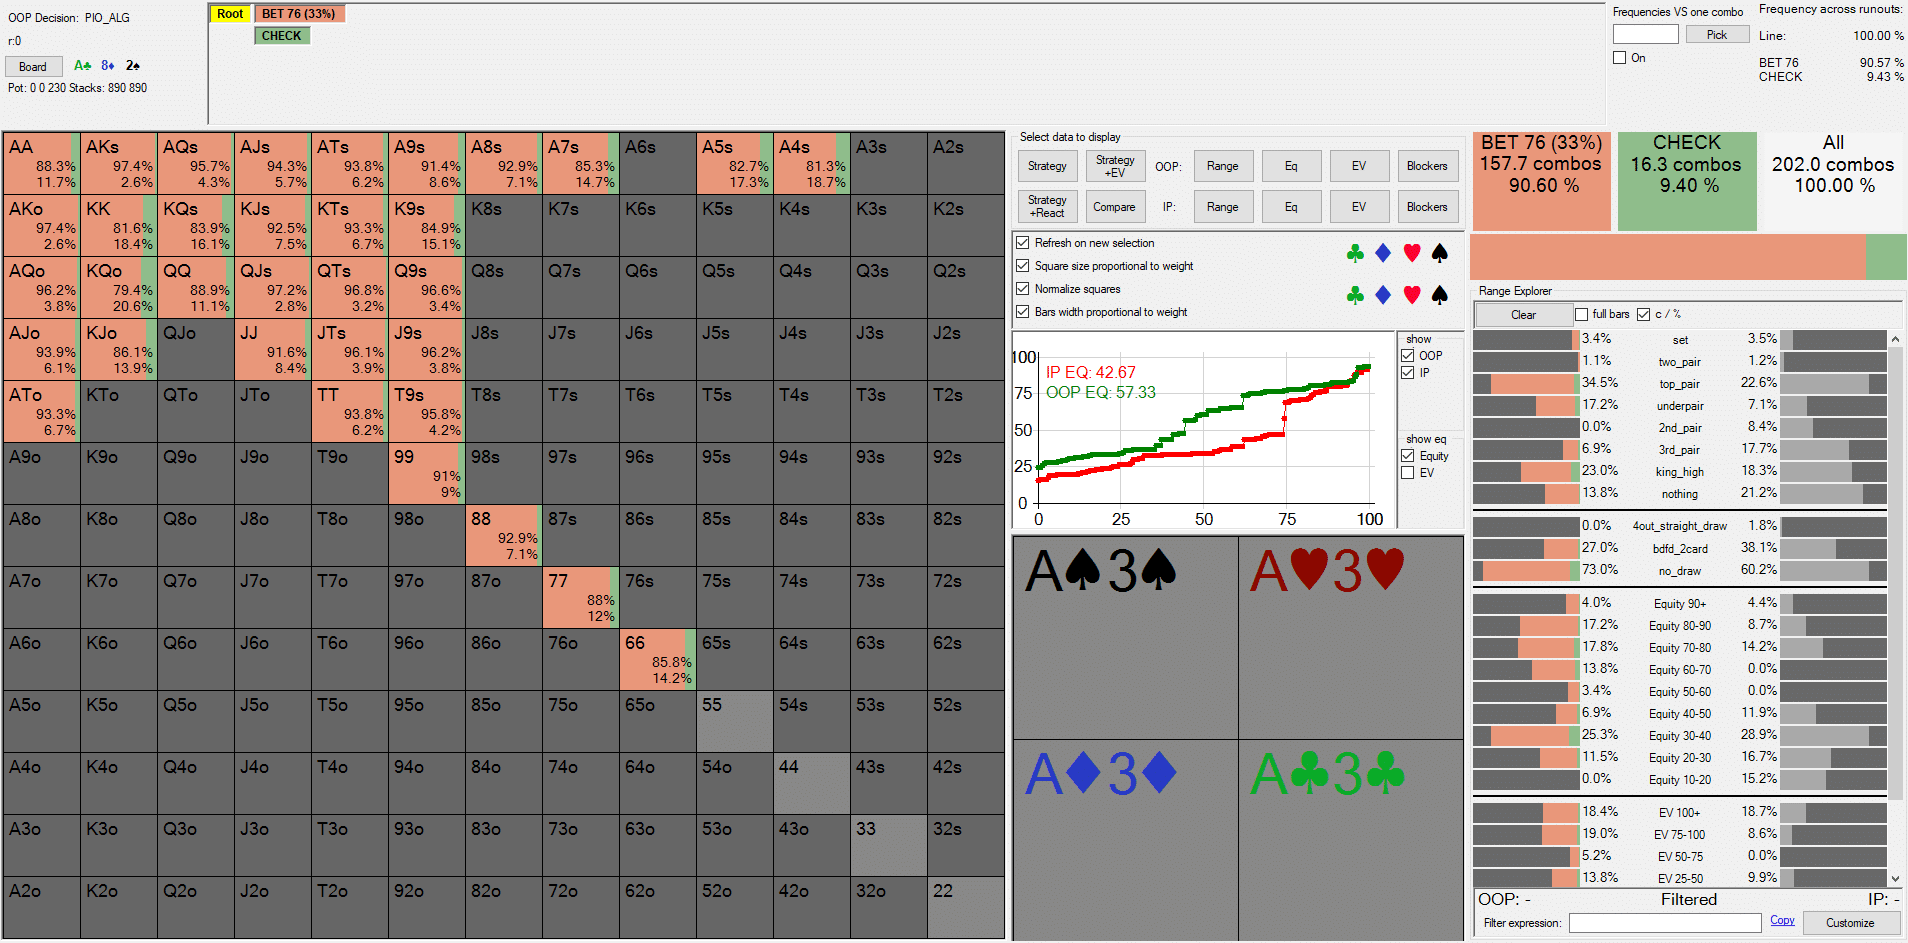Open the BET 76 (33%) tree node

(298, 14)
